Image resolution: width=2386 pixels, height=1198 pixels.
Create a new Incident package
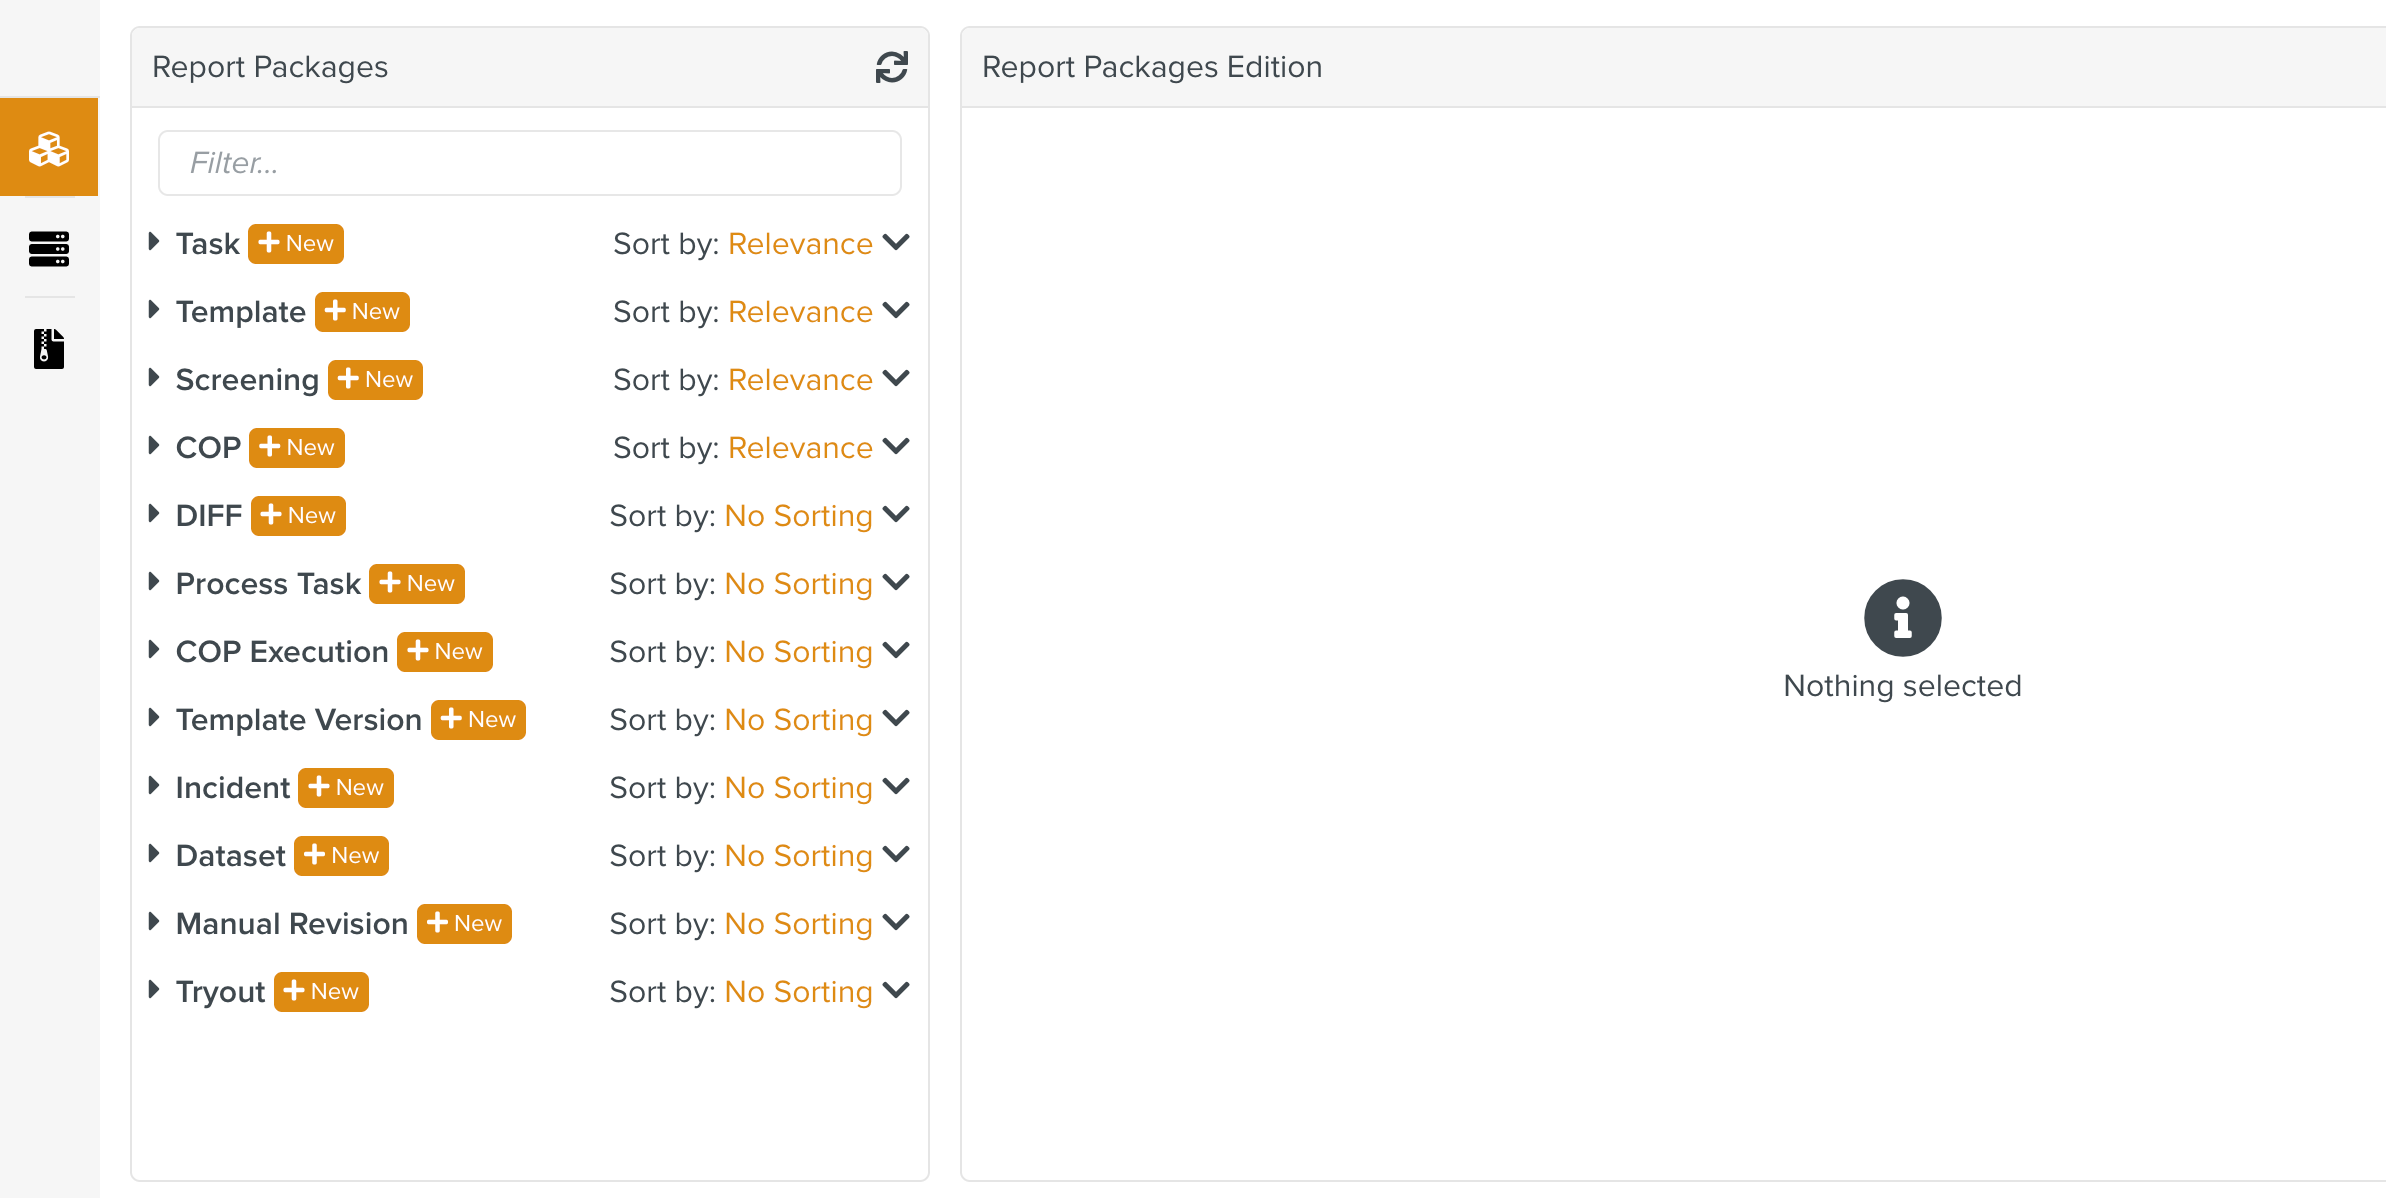coord(346,788)
